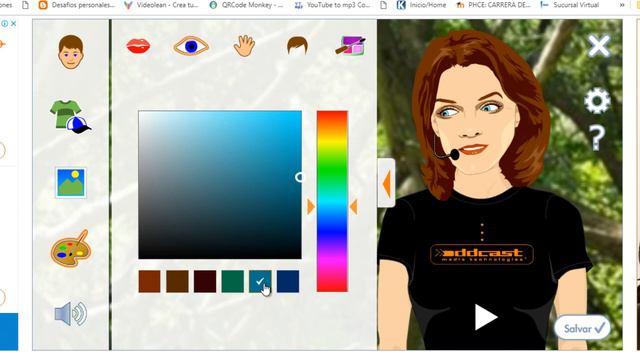Click the left orange hue marker arrow
The height and width of the screenshot is (360, 640).
tap(311, 207)
